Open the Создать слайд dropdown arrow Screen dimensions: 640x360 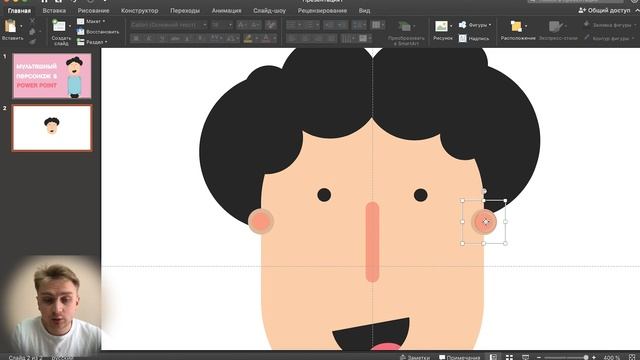70,27
